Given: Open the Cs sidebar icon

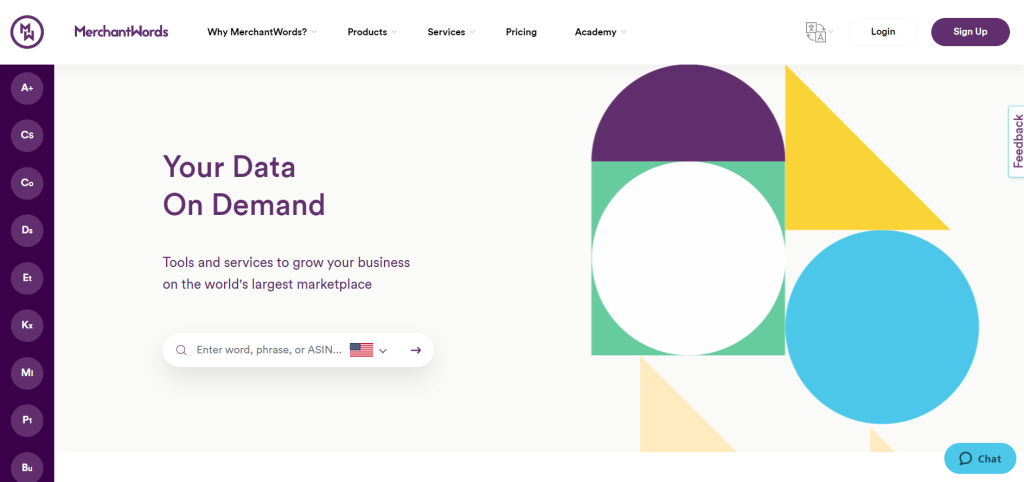Looking at the screenshot, I should coord(27,135).
